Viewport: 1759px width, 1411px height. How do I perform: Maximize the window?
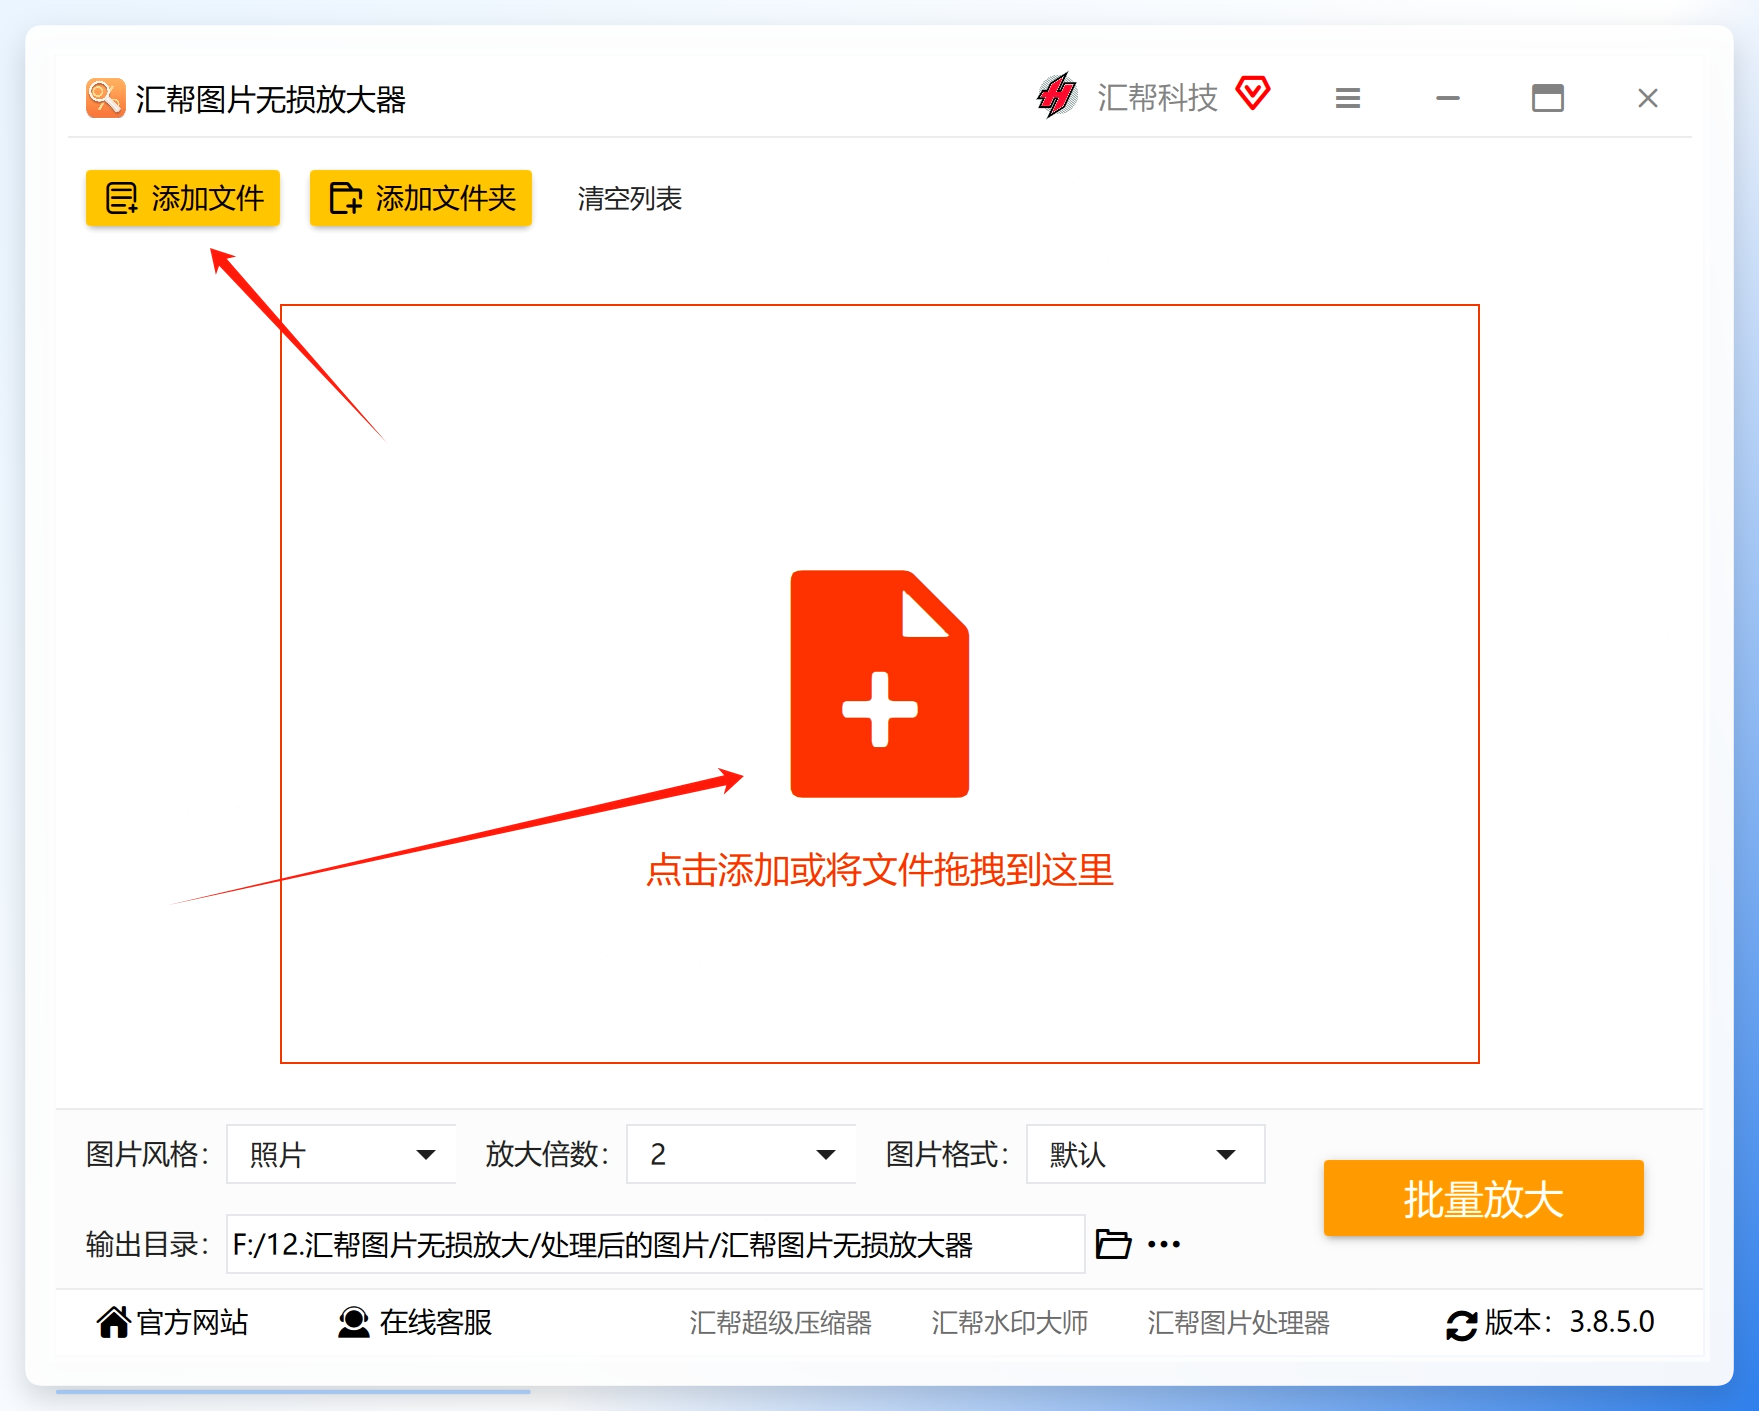(x=1548, y=98)
